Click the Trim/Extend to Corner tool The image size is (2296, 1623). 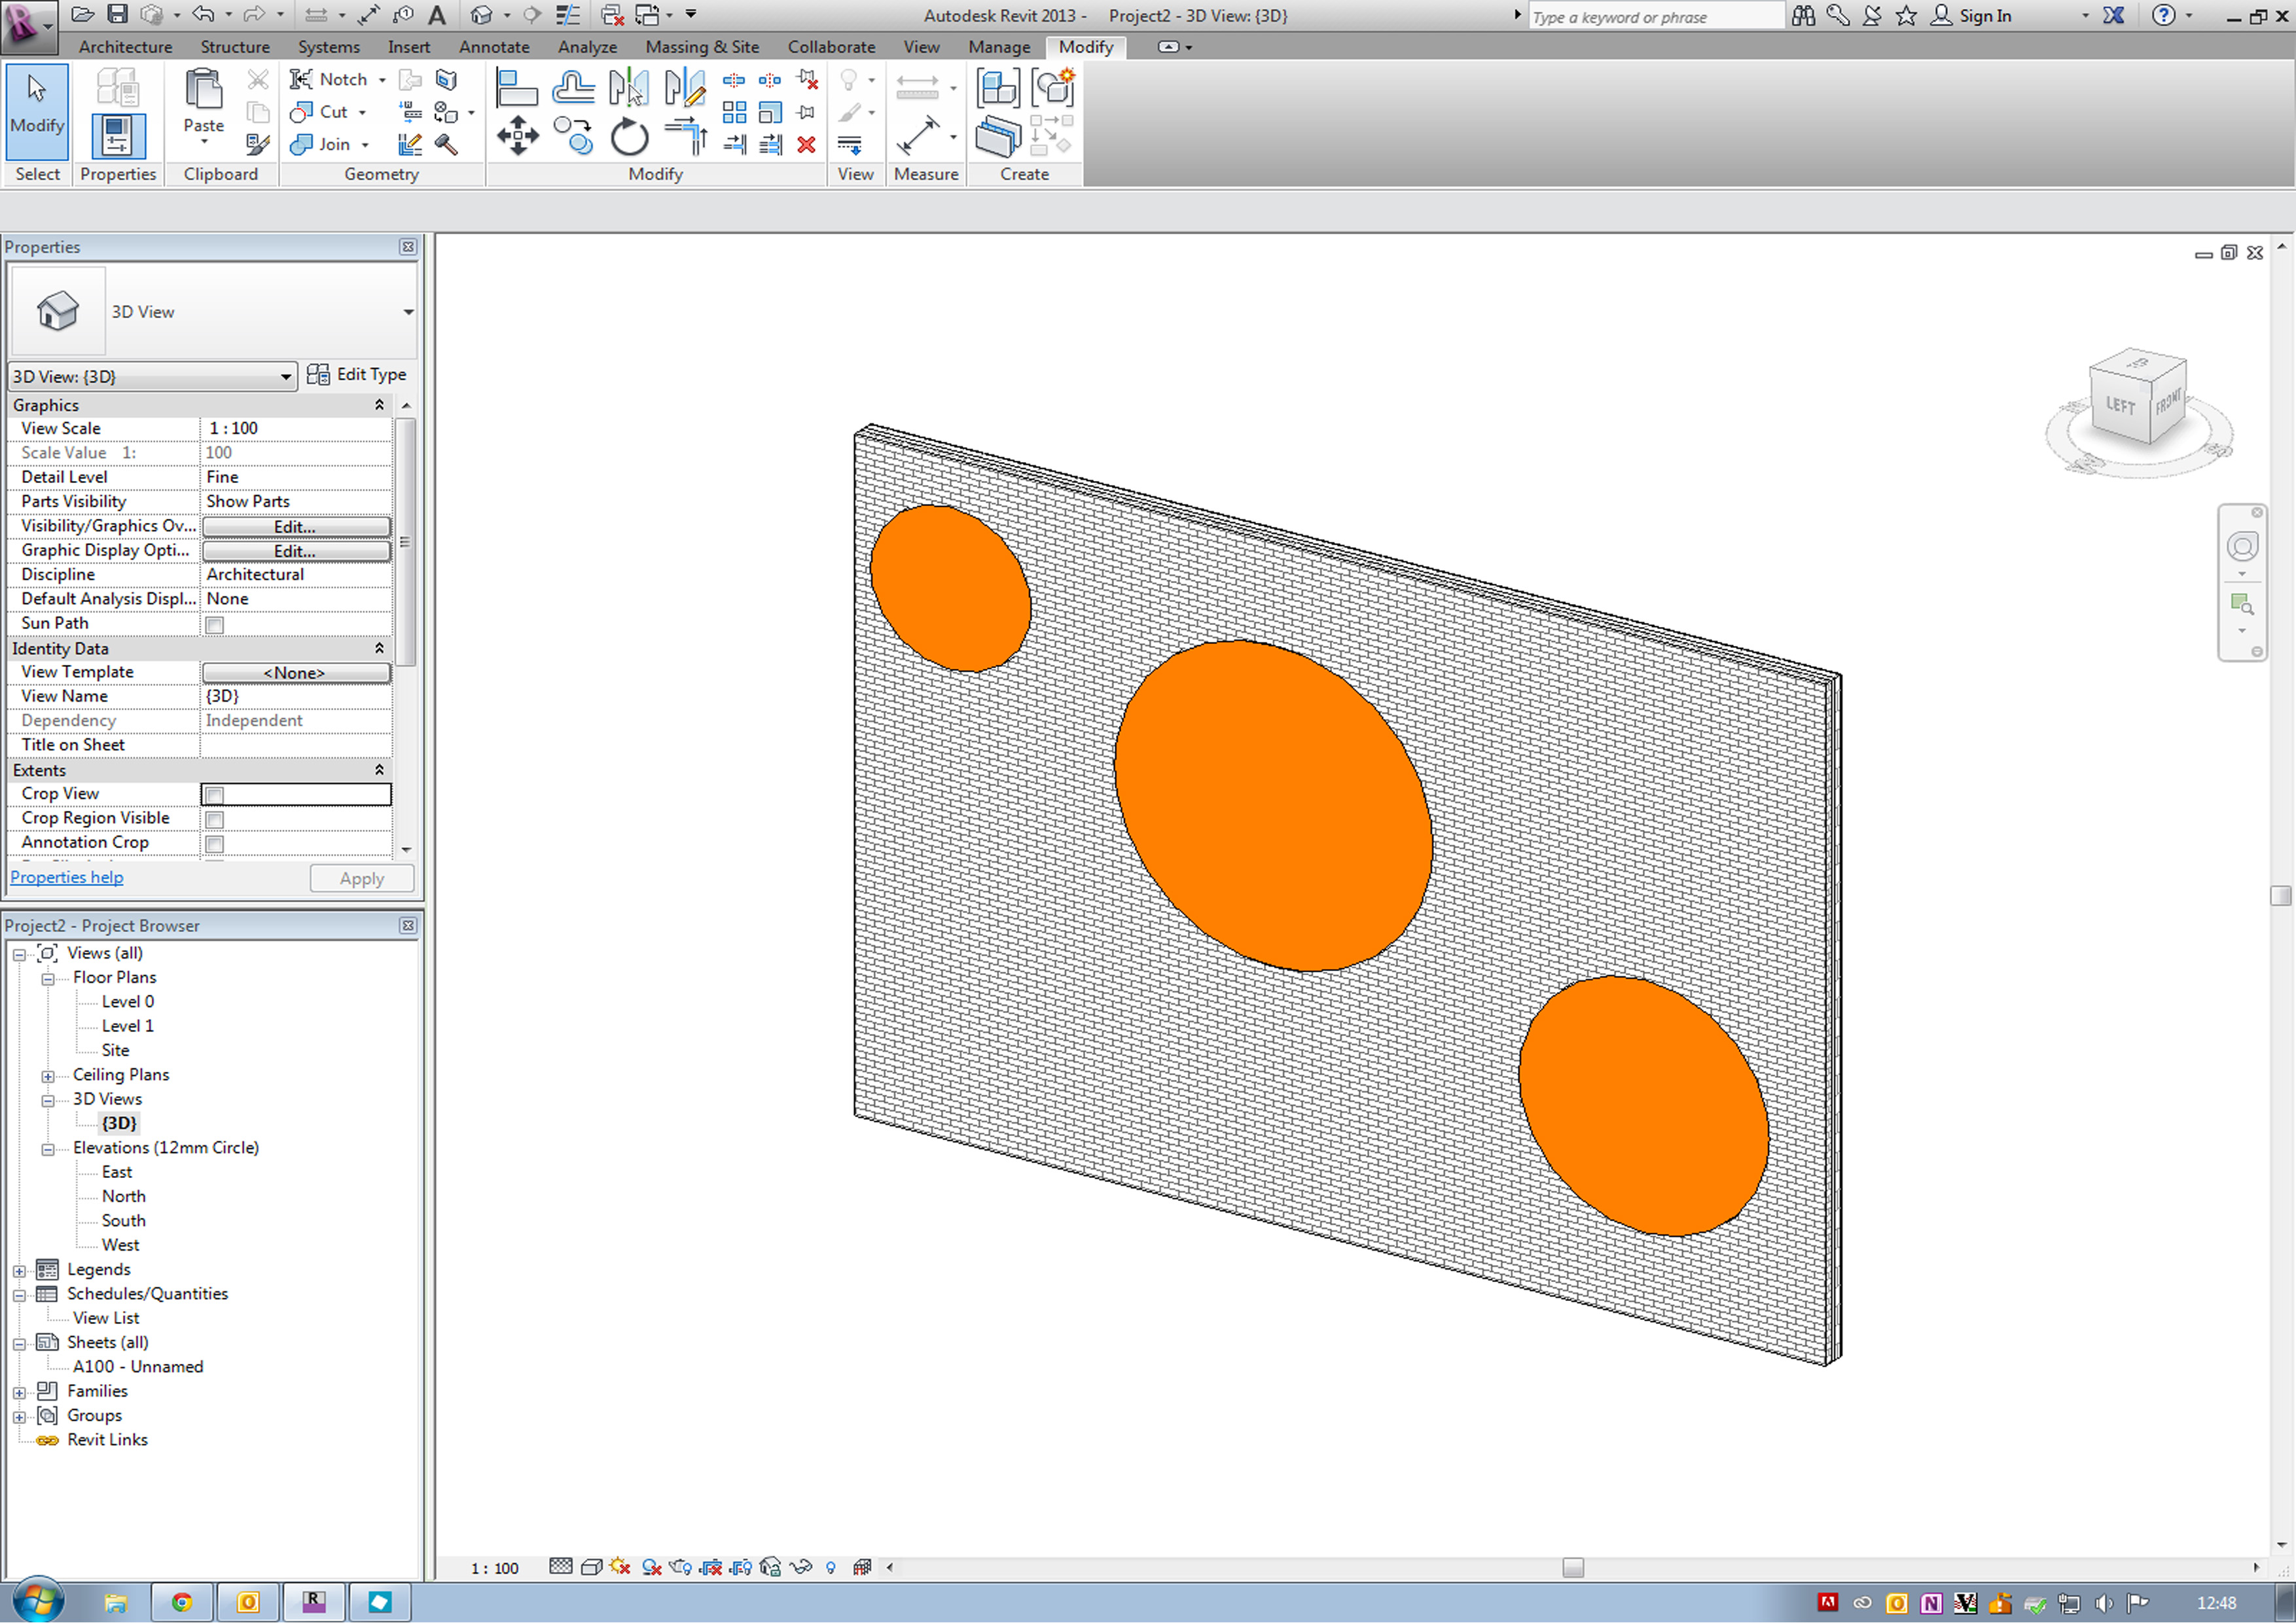(x=685, y=135)
